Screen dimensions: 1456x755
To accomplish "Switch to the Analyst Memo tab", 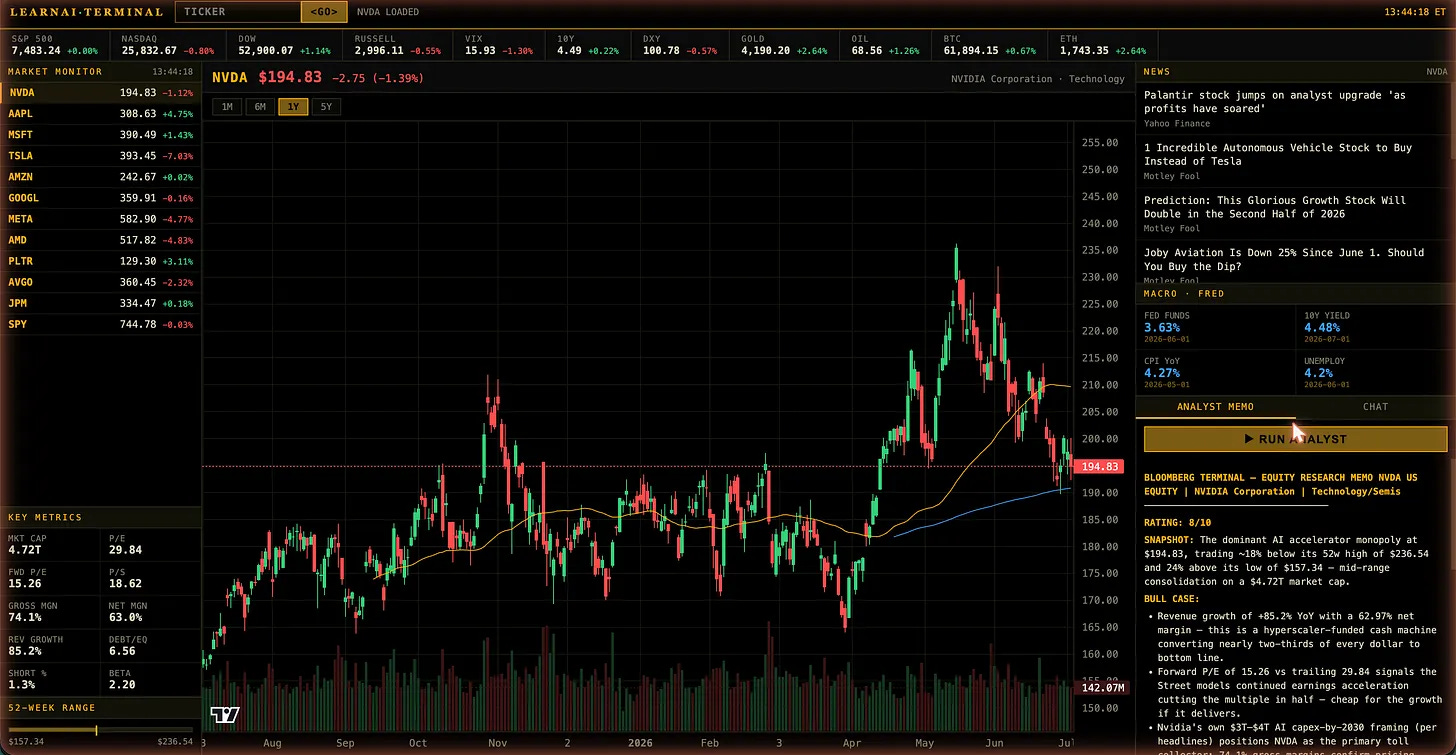I will tap(1215, 407).
